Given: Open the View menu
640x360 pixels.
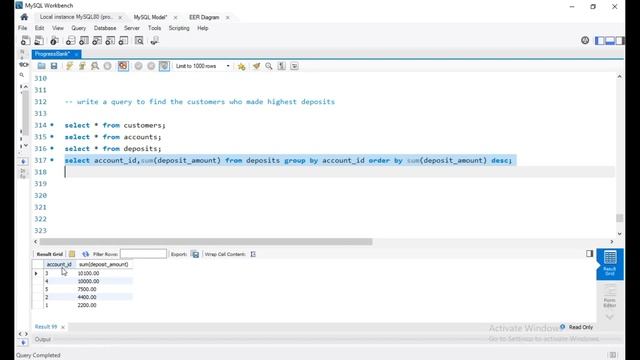Looking at the screenshot, I should pyautogui.click(x=58, y=28).
